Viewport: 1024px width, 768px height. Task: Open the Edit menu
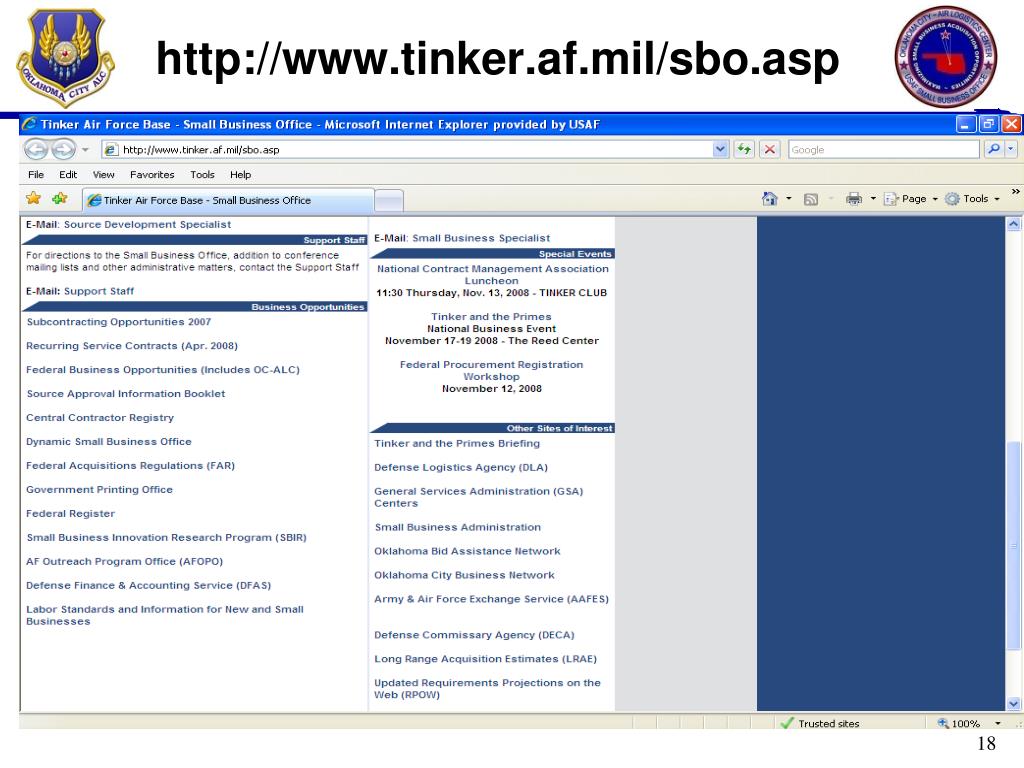click(68, 174)
